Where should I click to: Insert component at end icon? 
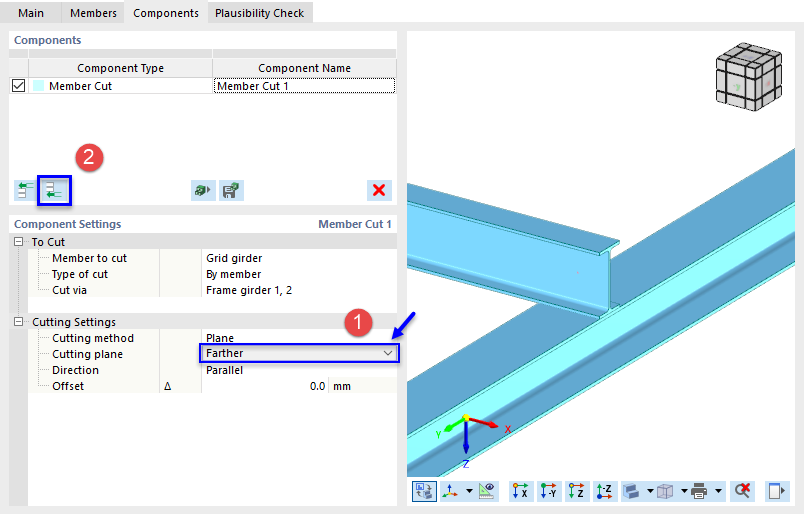point(54,190)
